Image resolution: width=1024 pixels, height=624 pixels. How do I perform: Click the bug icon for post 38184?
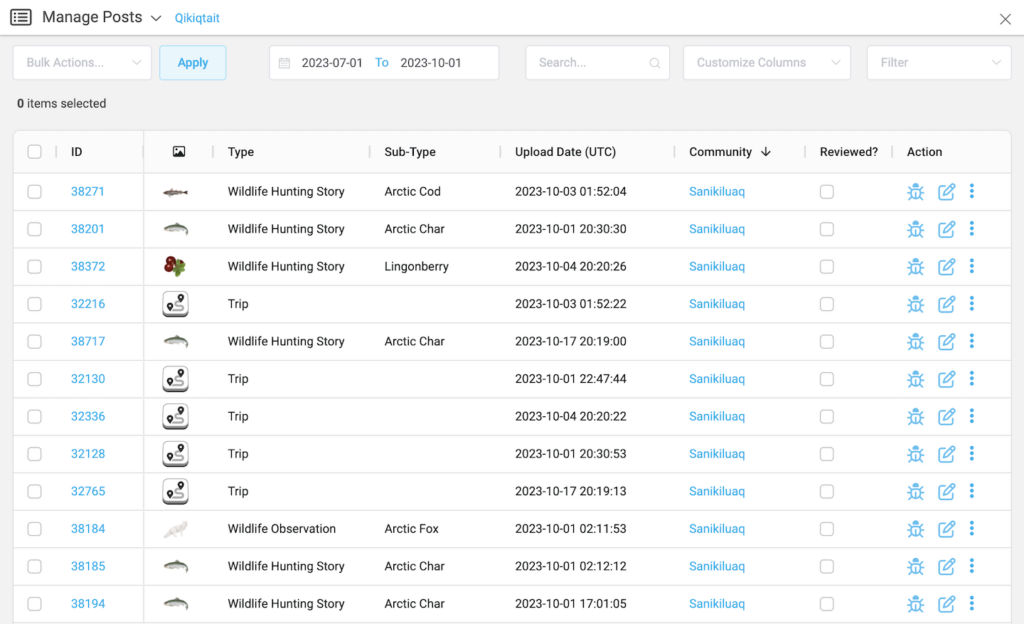pos(915,529)
